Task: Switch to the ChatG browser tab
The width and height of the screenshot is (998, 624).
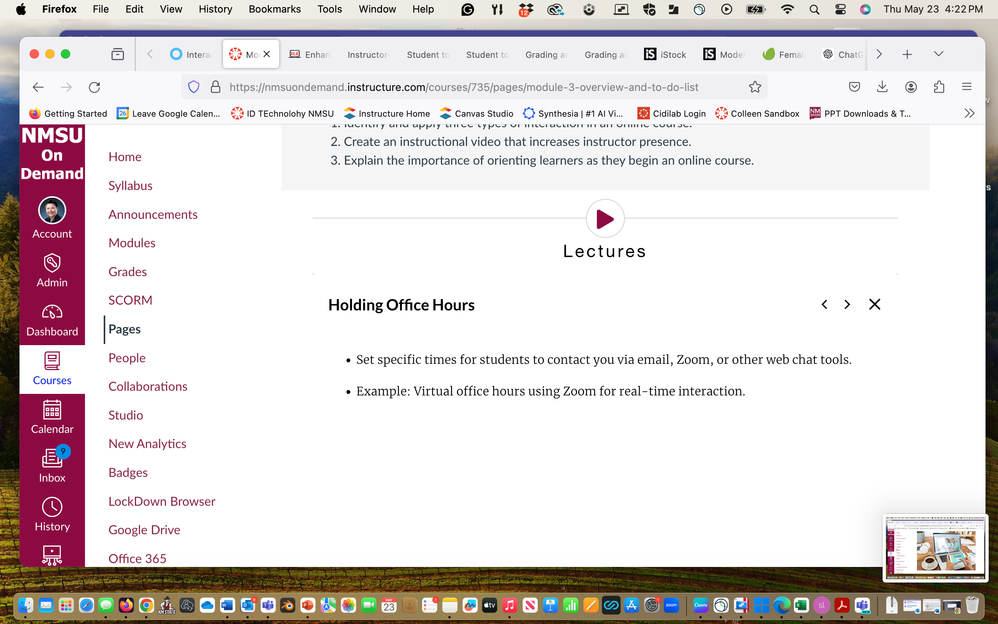Action: pyautogui.click(x=843, y=55)
